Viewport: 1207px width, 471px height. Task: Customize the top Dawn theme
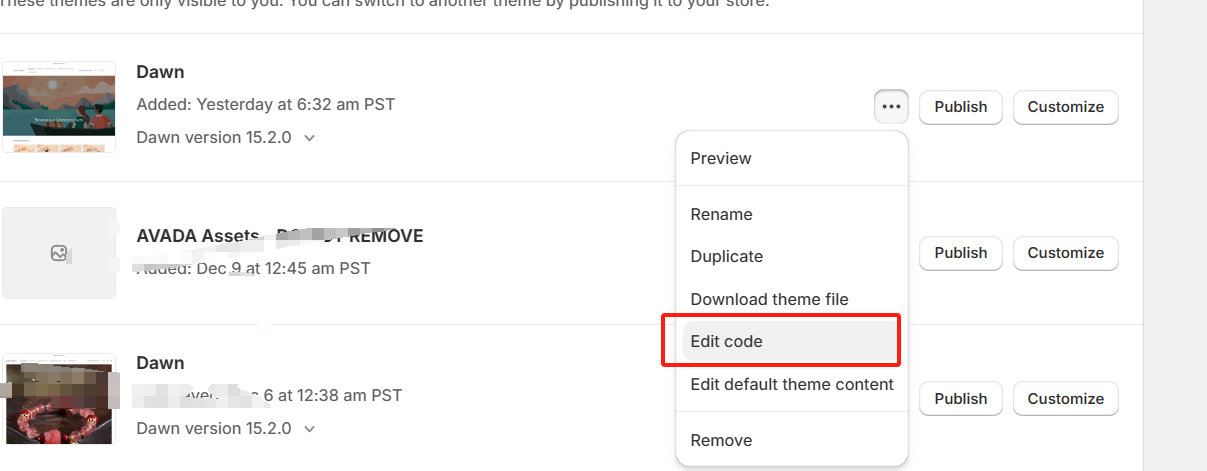pos(1065,107)
